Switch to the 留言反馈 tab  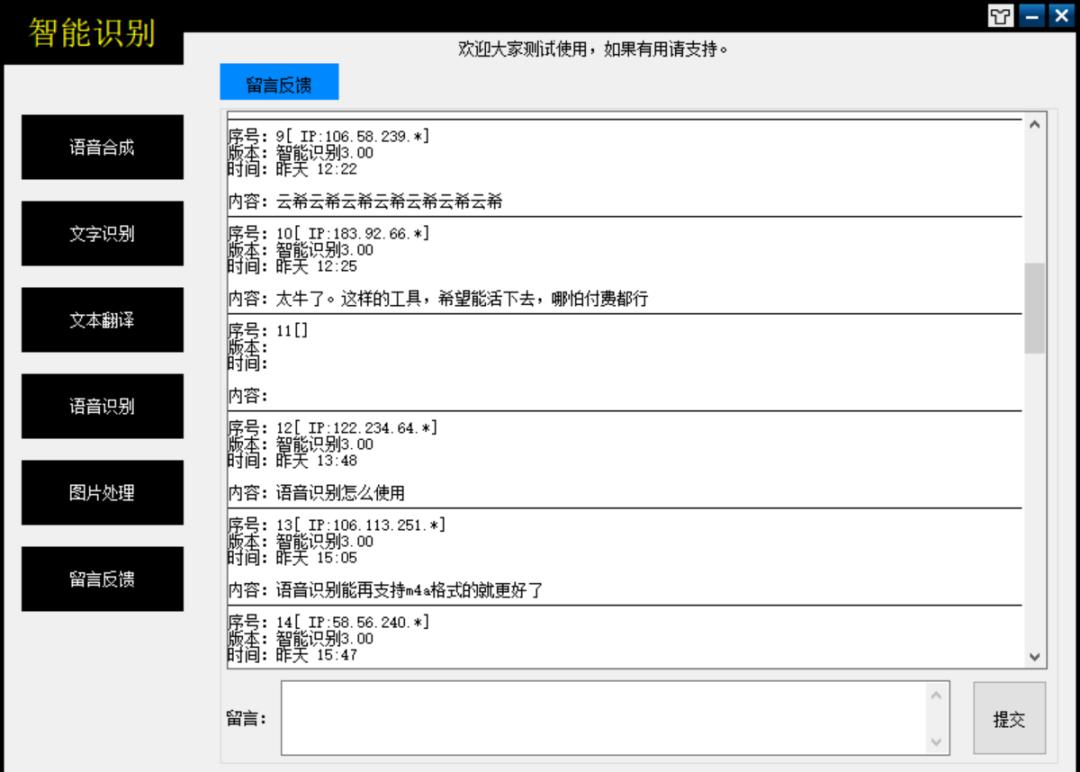(x=277, y=81)
